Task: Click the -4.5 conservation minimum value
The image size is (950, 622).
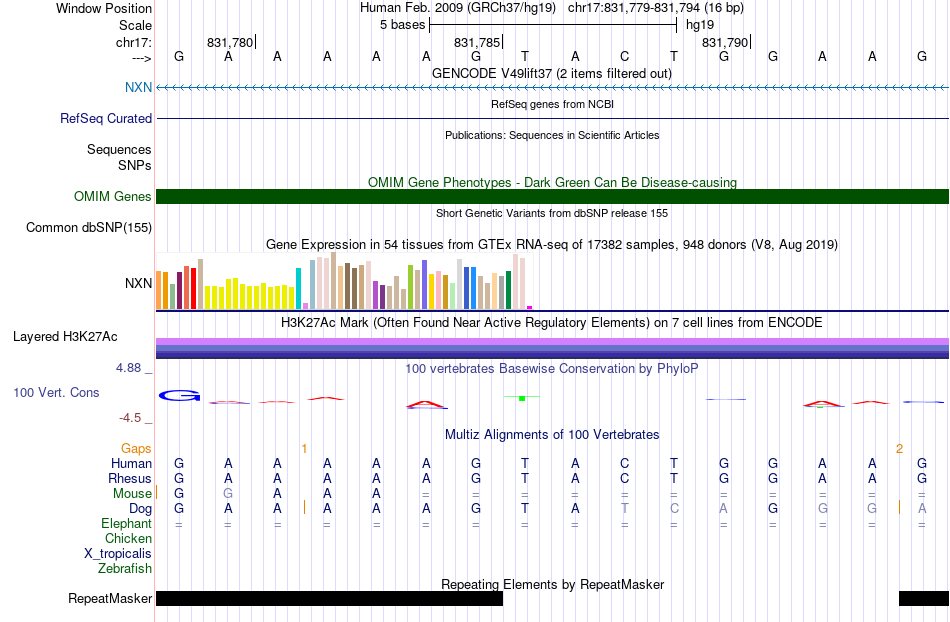Action: [130, 417]
